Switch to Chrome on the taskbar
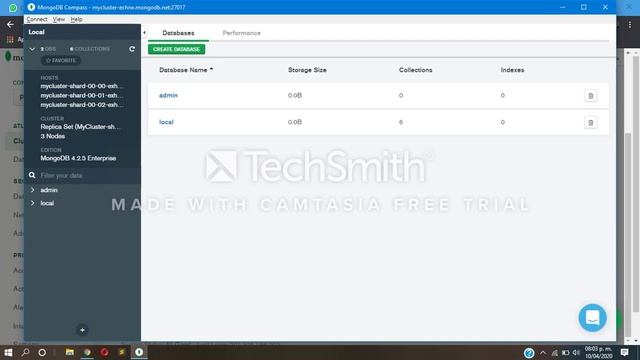Screen dimensions: 640x360 pos(87,352)
